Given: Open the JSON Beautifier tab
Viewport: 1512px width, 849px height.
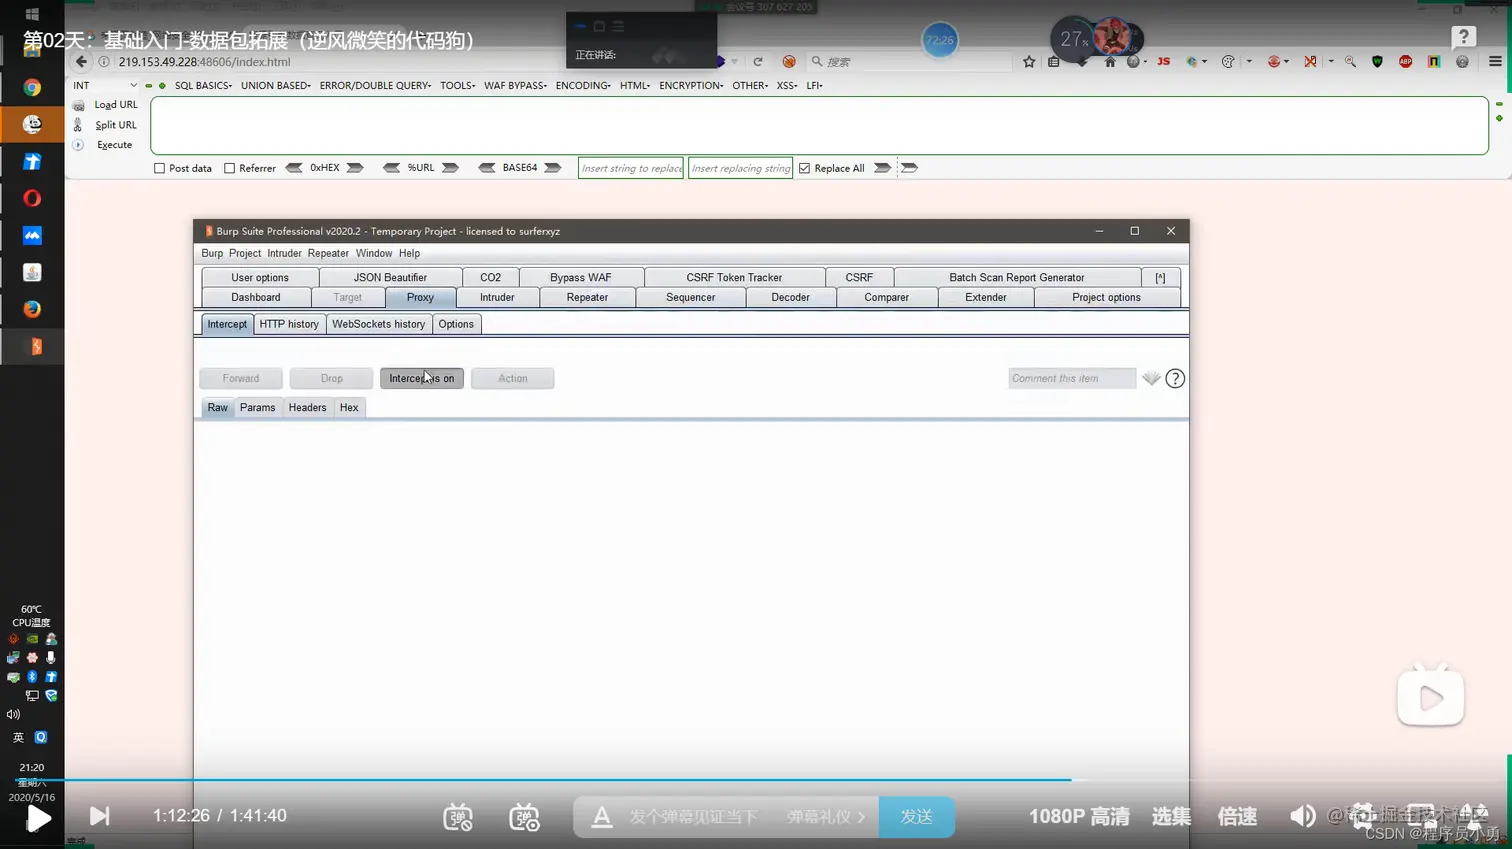Looking at the screenshot, I should [390, 278].
